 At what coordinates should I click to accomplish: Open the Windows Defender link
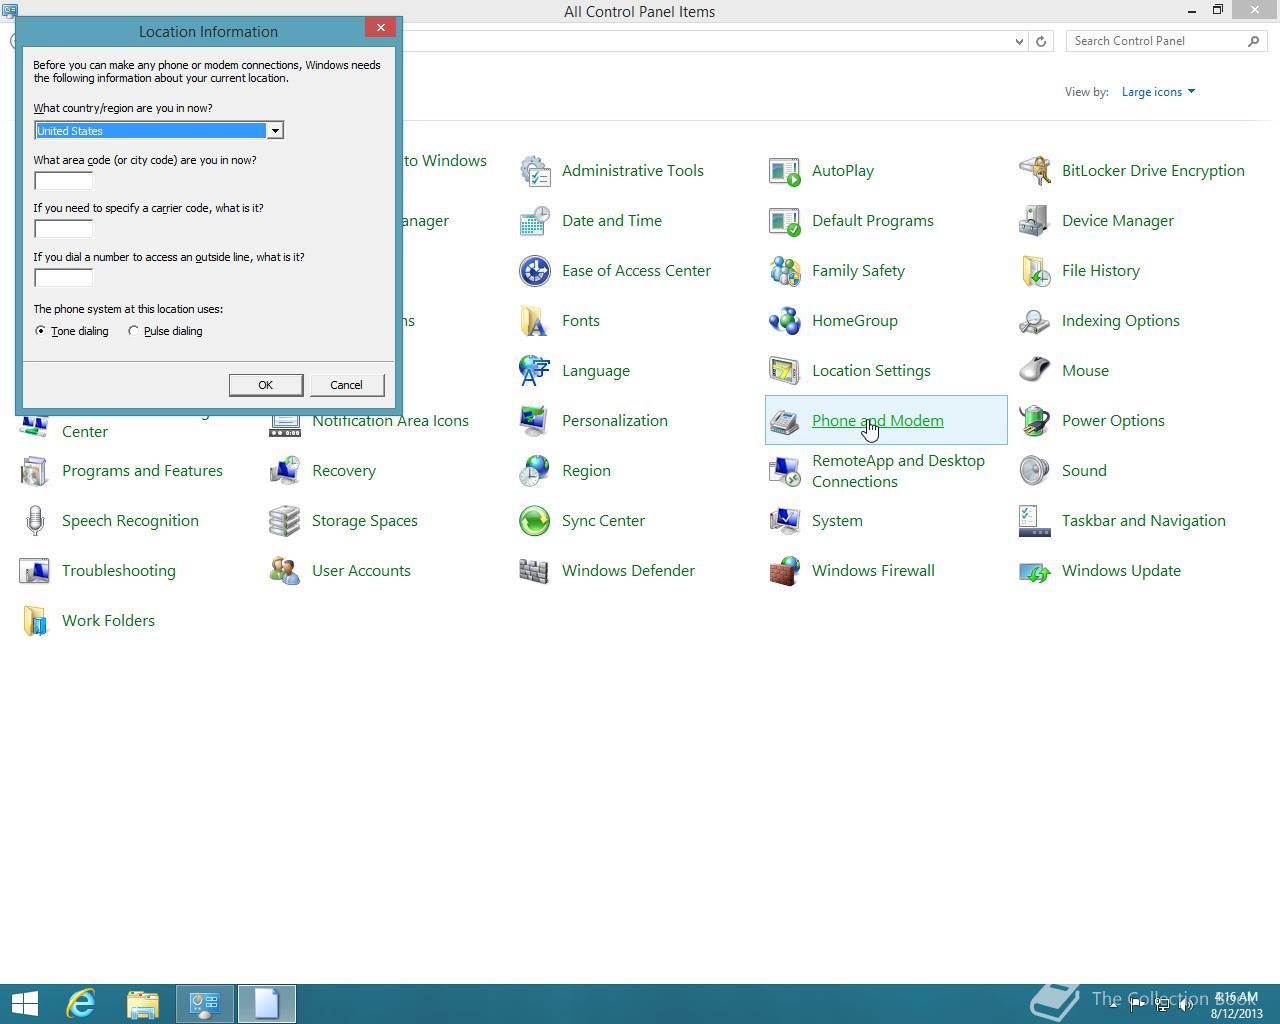[628, 571]
